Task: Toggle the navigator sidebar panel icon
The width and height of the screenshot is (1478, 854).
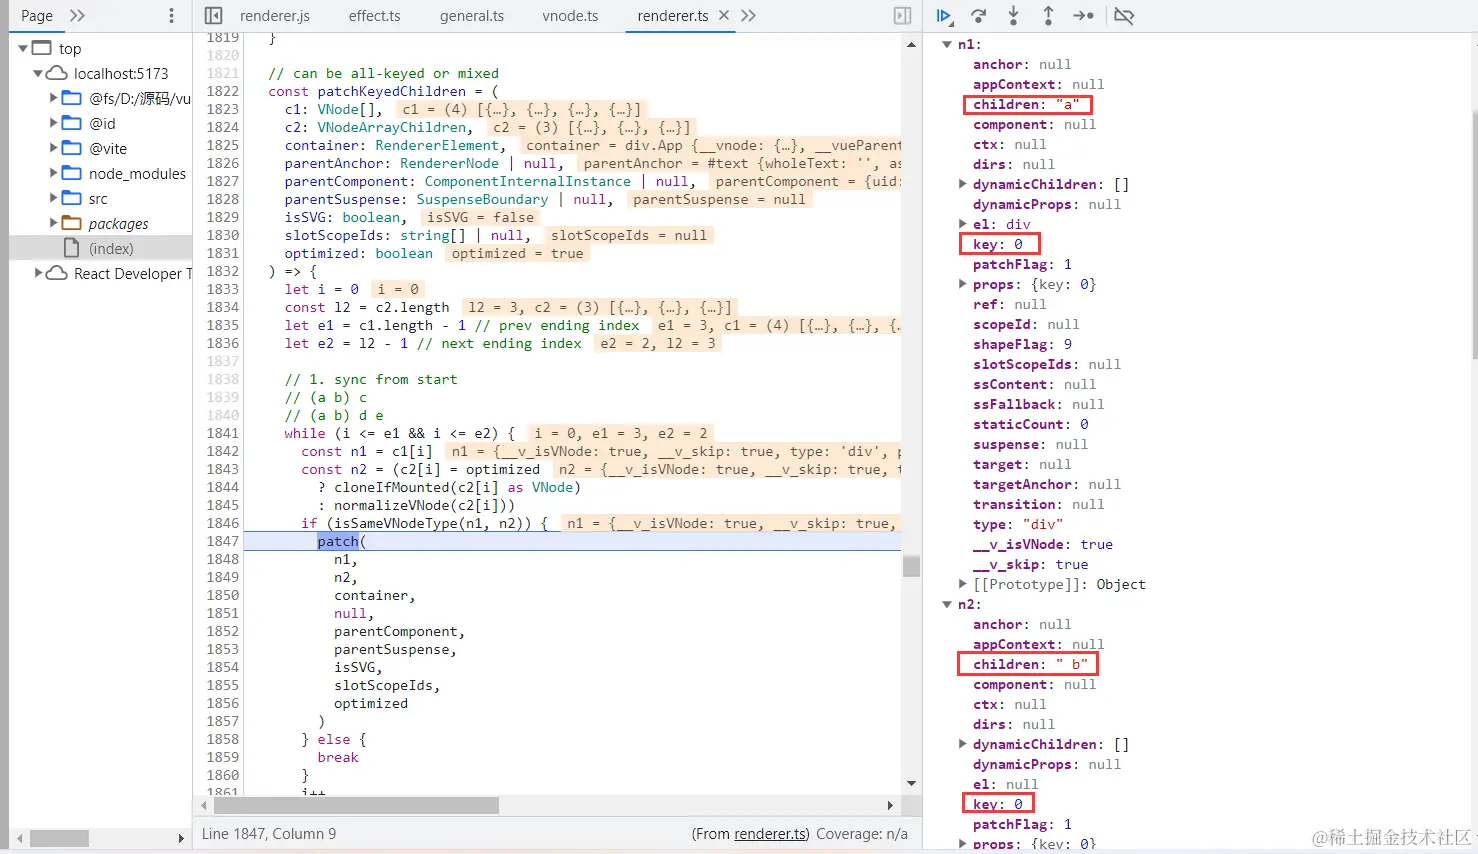Action: pyautogui.click(x=213, y=16)
